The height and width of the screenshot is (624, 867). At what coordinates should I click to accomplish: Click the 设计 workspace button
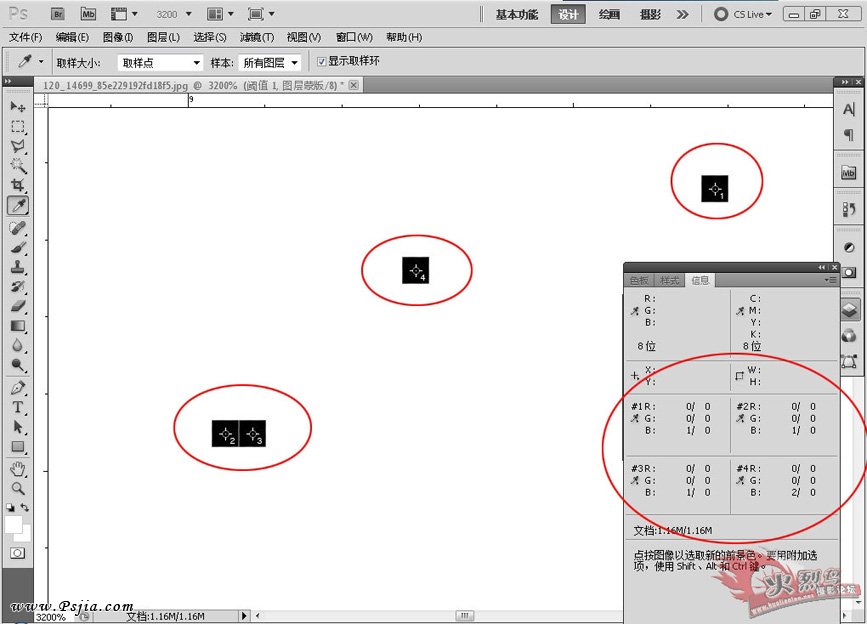click(x=568, y=14)
